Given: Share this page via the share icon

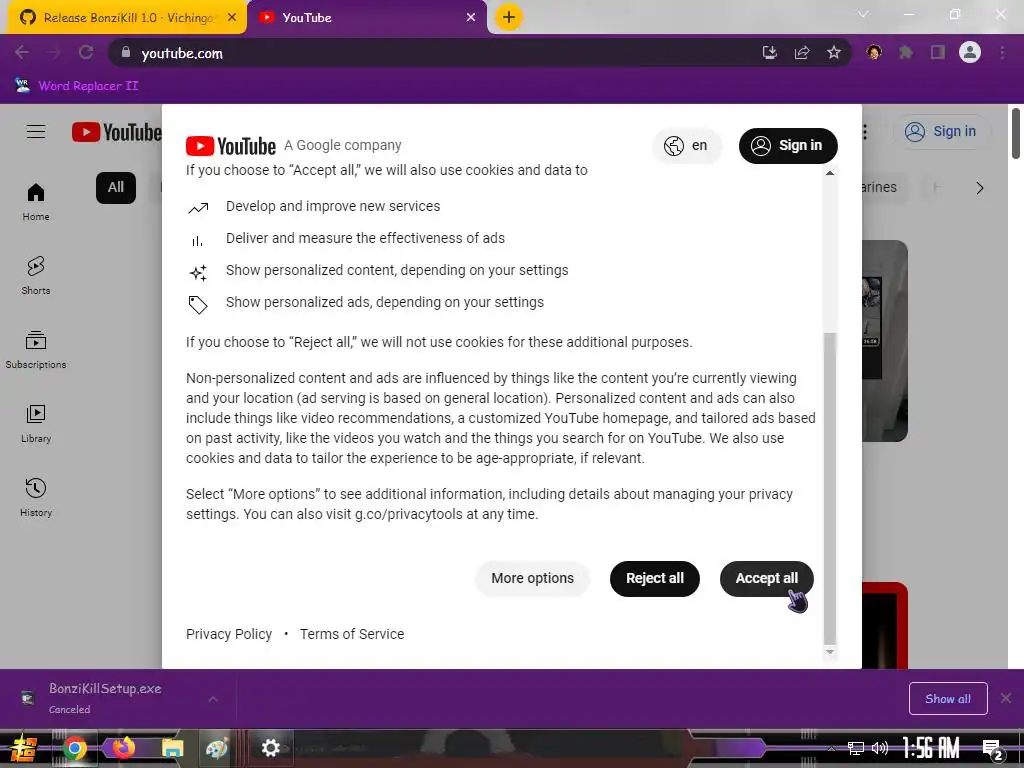Looking at the screenshot, I should [x=802, y=53].
